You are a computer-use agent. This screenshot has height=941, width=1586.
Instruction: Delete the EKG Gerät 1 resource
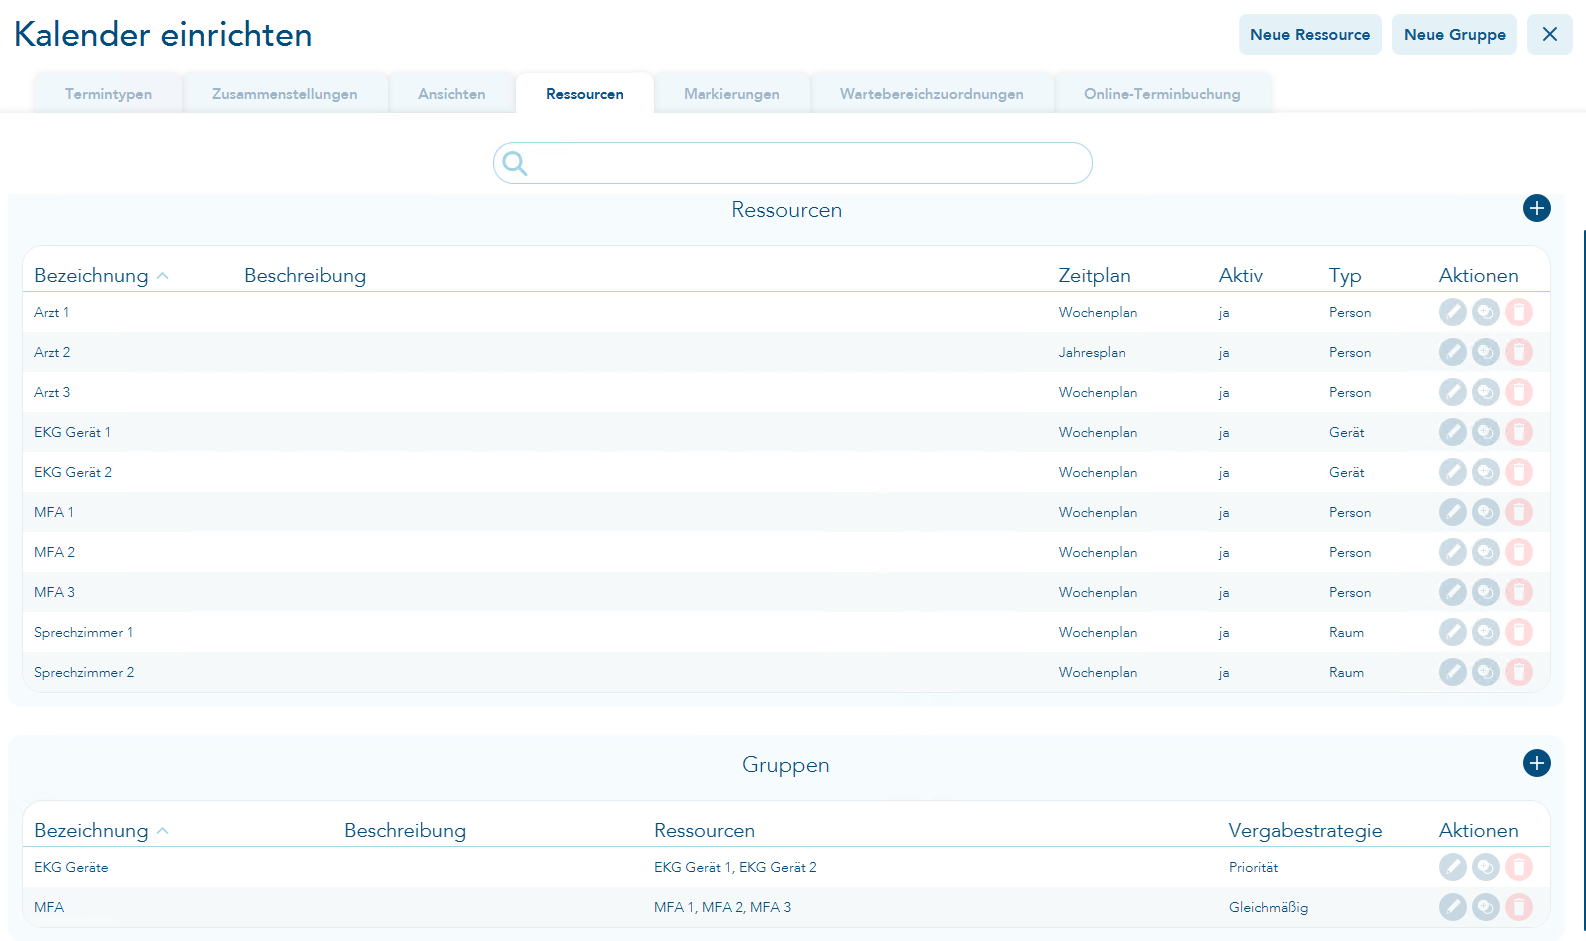click(x=1519, y=432)
